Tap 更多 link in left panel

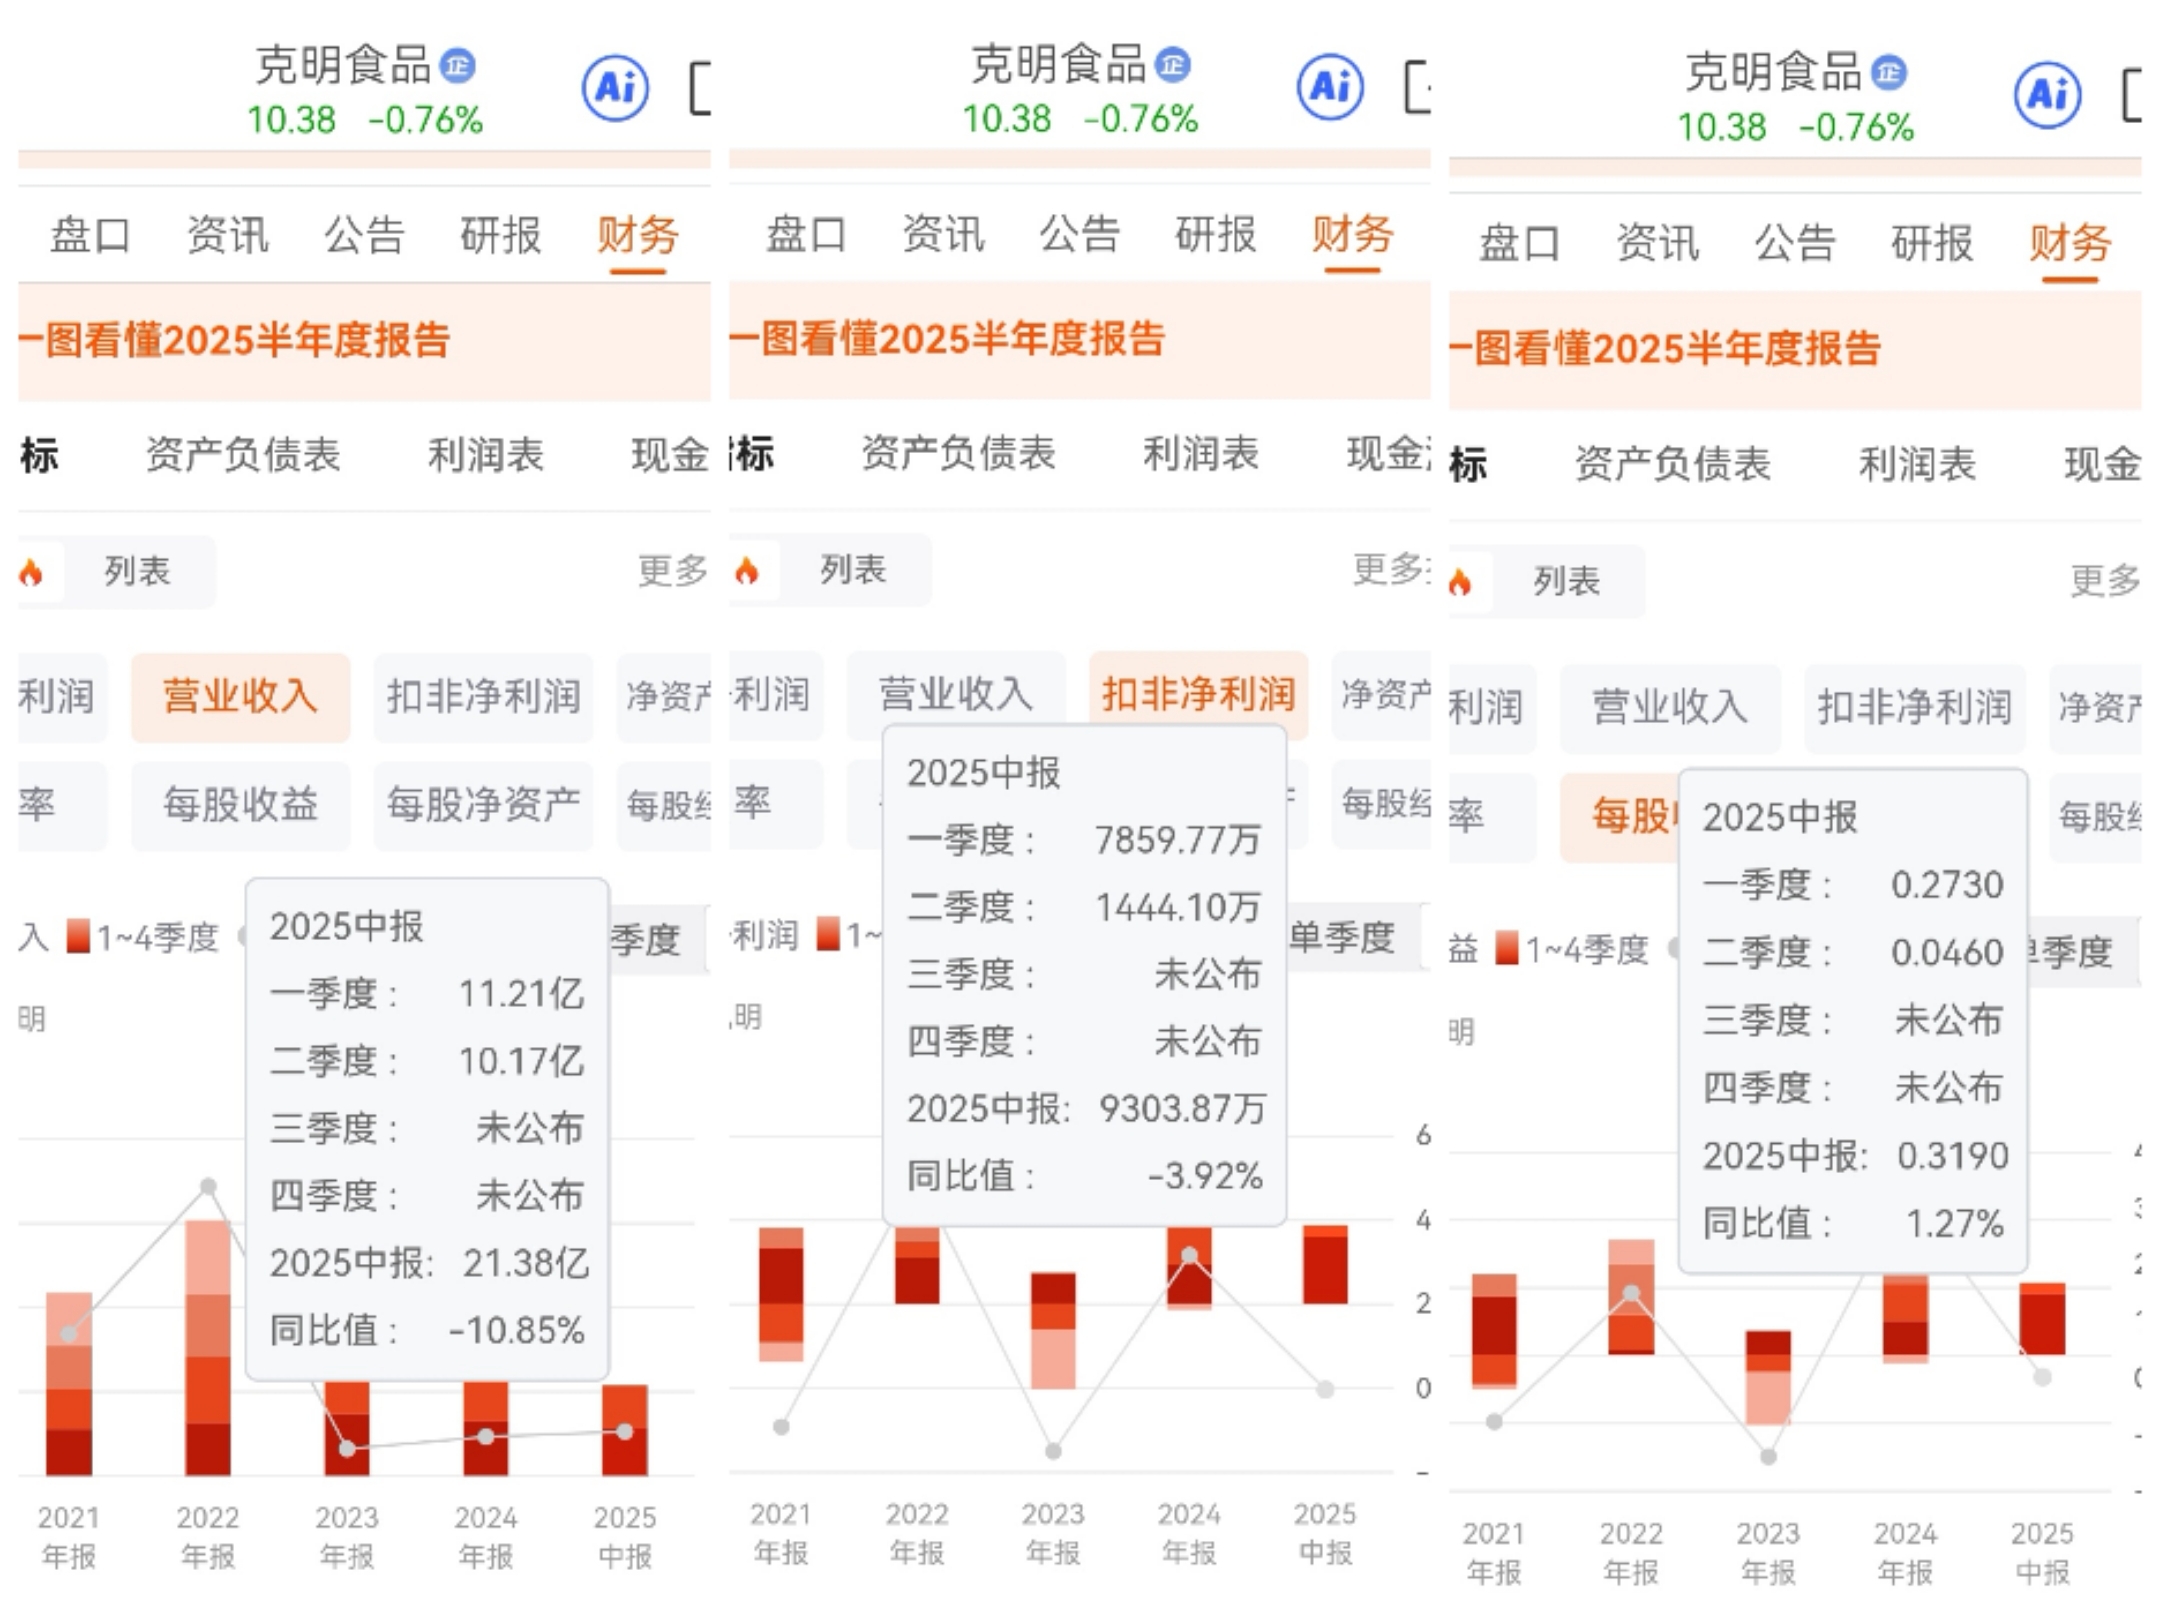[x=672, y=571]
